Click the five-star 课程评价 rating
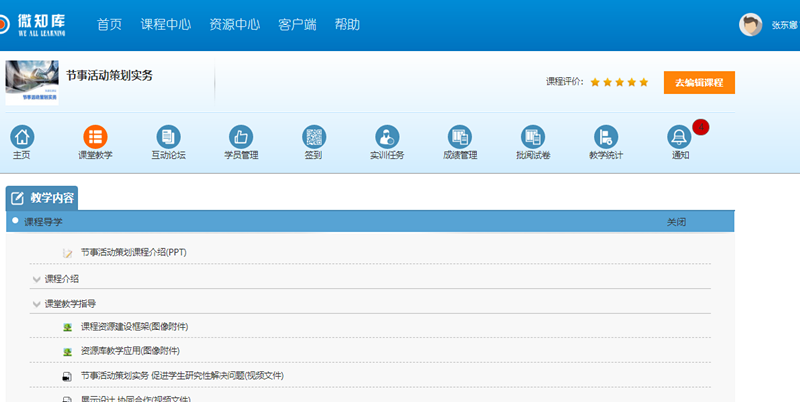 pyautogui.click(x=619, y=82)
